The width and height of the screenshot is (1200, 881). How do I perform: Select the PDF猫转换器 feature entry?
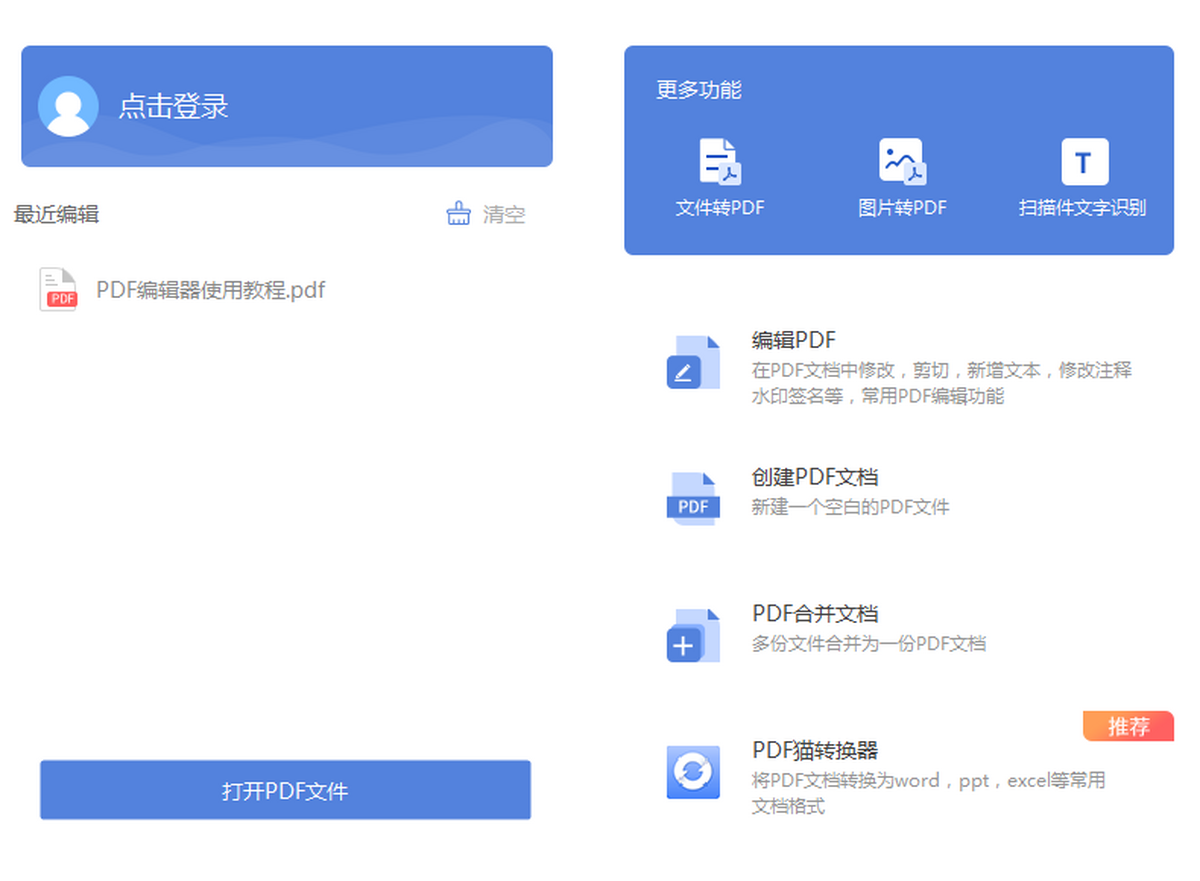coord(810,751)
